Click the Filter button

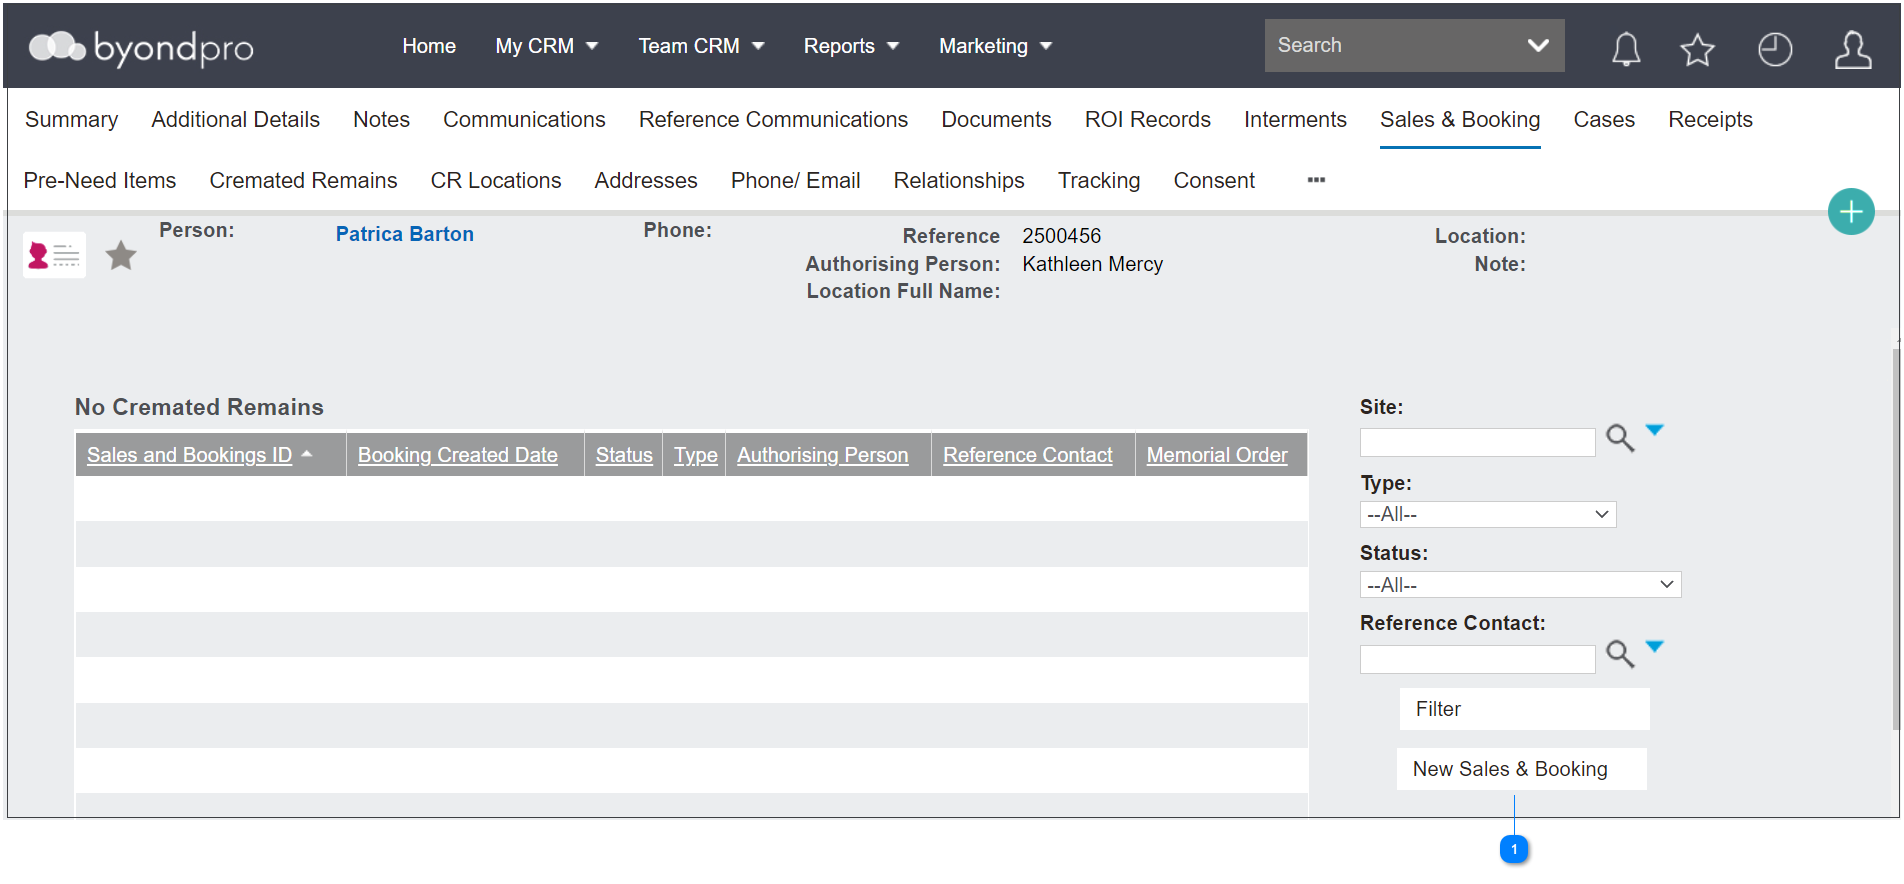pyautogui.click(x=1524, y=709)
